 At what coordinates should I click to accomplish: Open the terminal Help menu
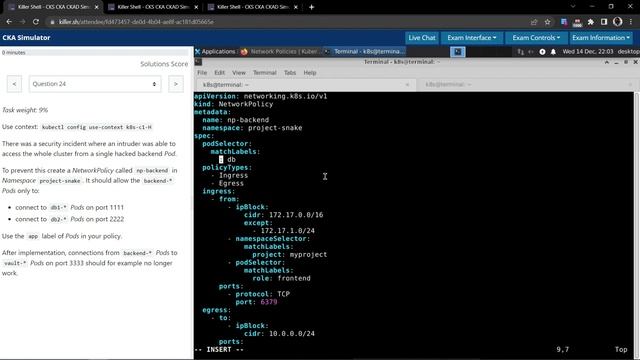click(310, 73)
